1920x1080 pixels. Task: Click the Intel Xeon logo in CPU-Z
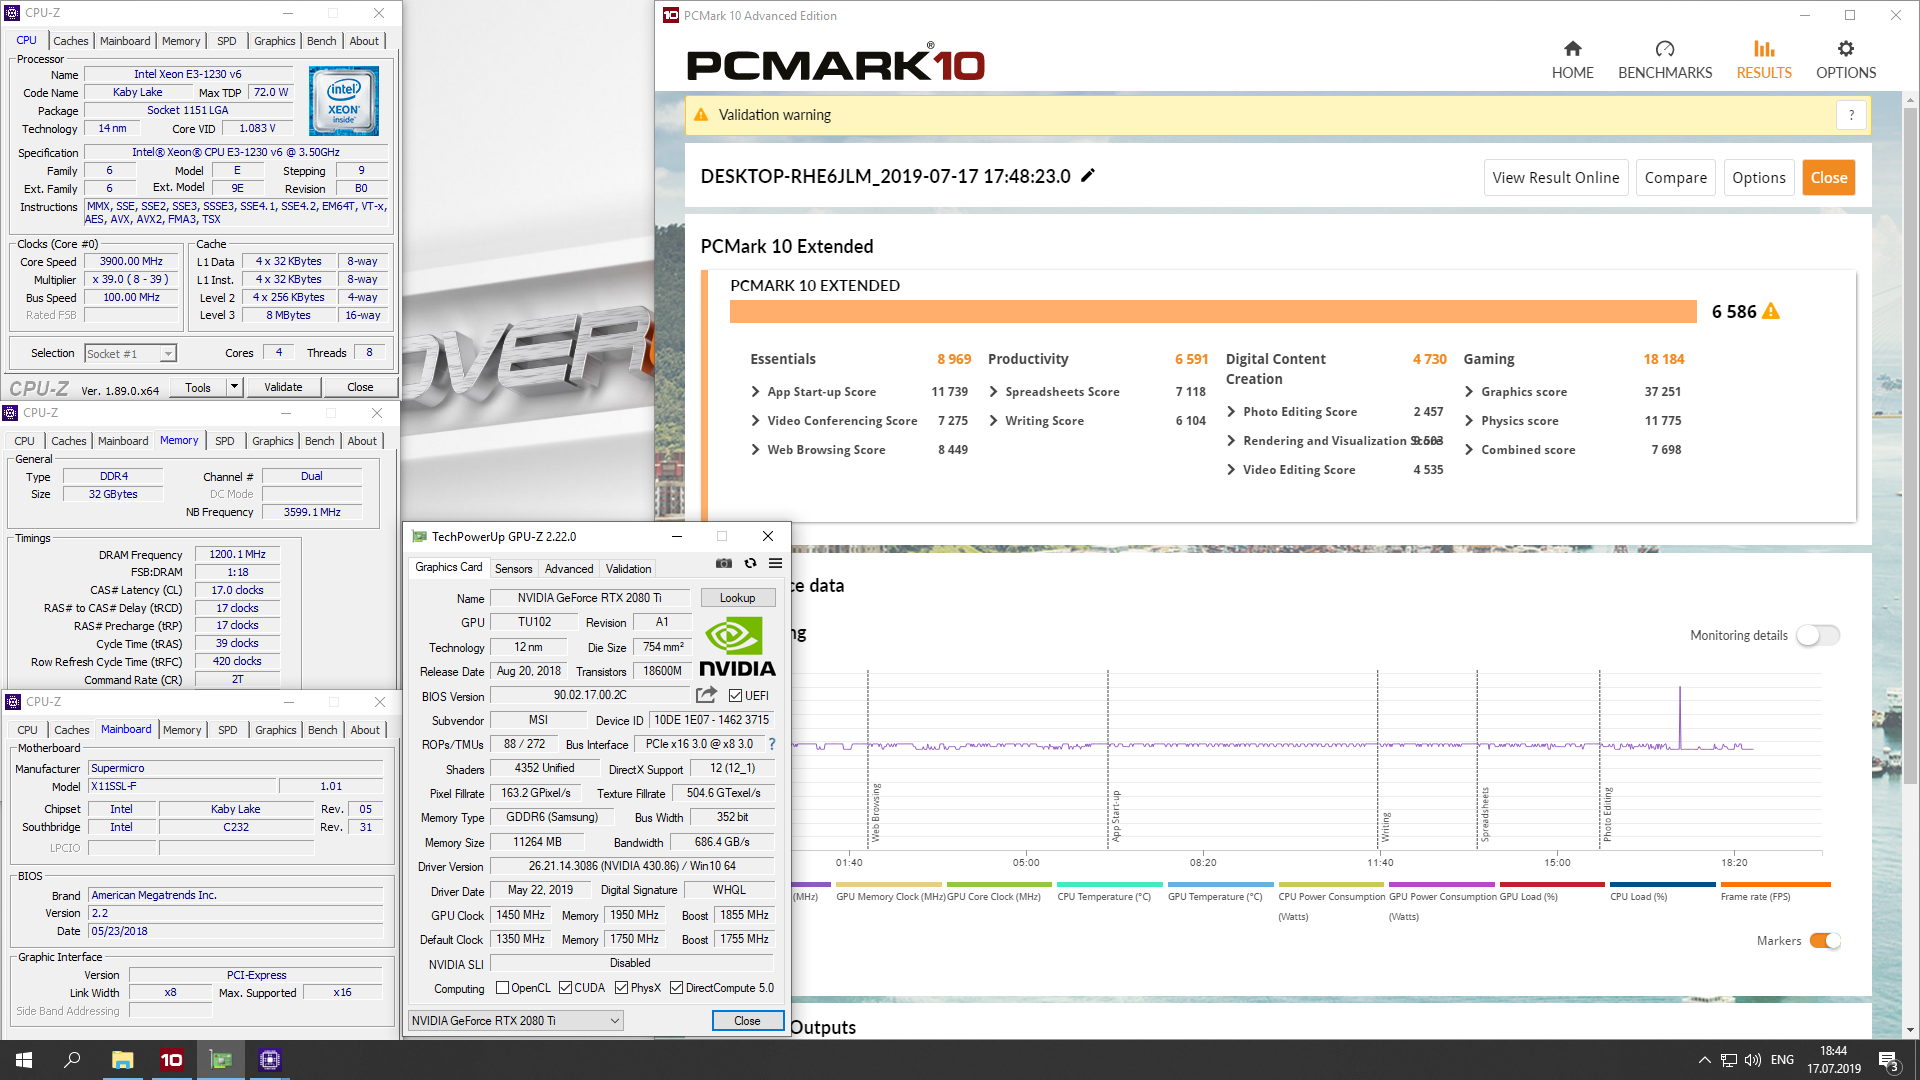(343, 101)
